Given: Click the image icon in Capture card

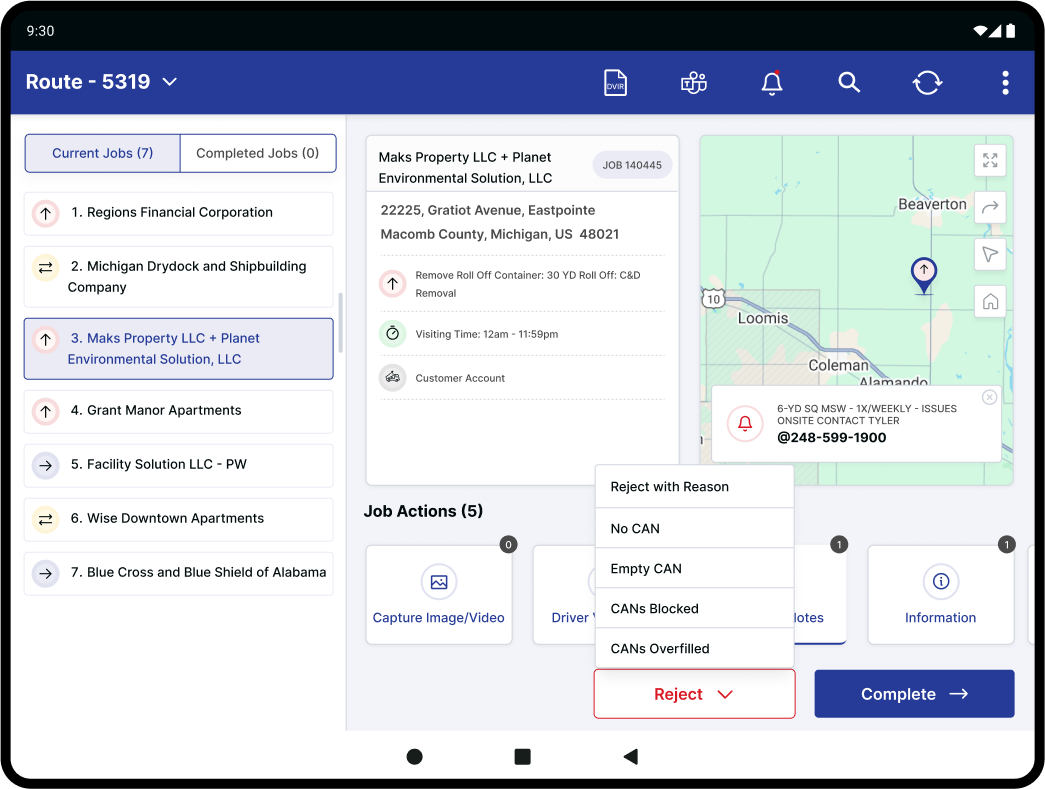Looking at the screenshot, I should click(x=439, y=582).
